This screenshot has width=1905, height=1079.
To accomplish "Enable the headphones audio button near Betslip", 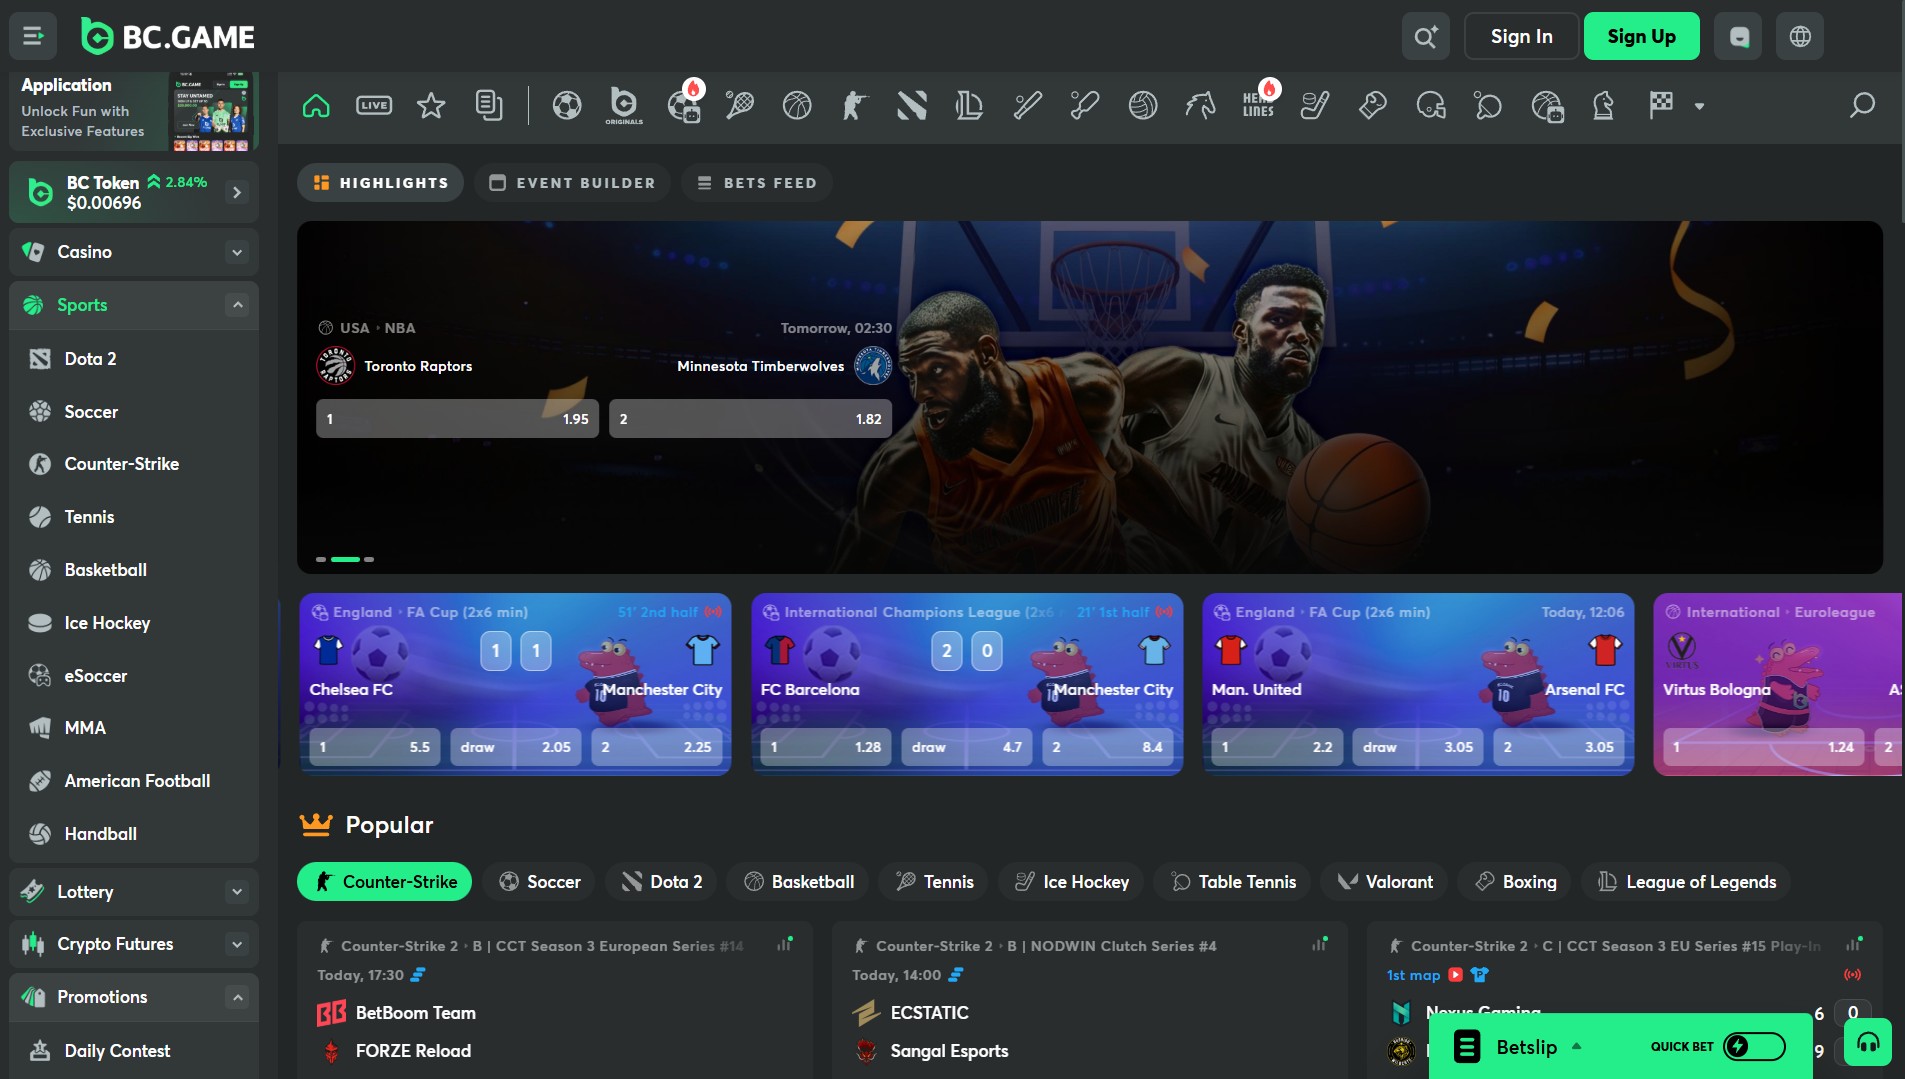I will click(x=1868, y=1042).
